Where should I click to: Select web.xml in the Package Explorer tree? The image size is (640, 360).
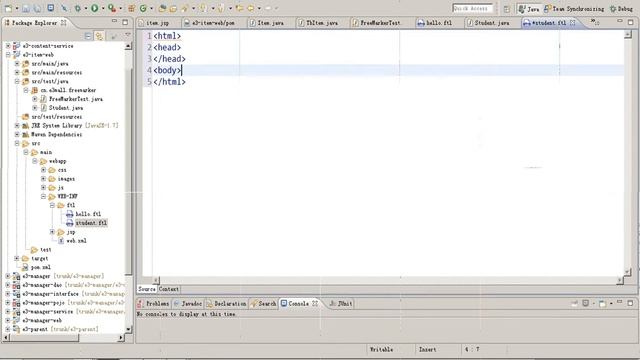coord(76,241)
